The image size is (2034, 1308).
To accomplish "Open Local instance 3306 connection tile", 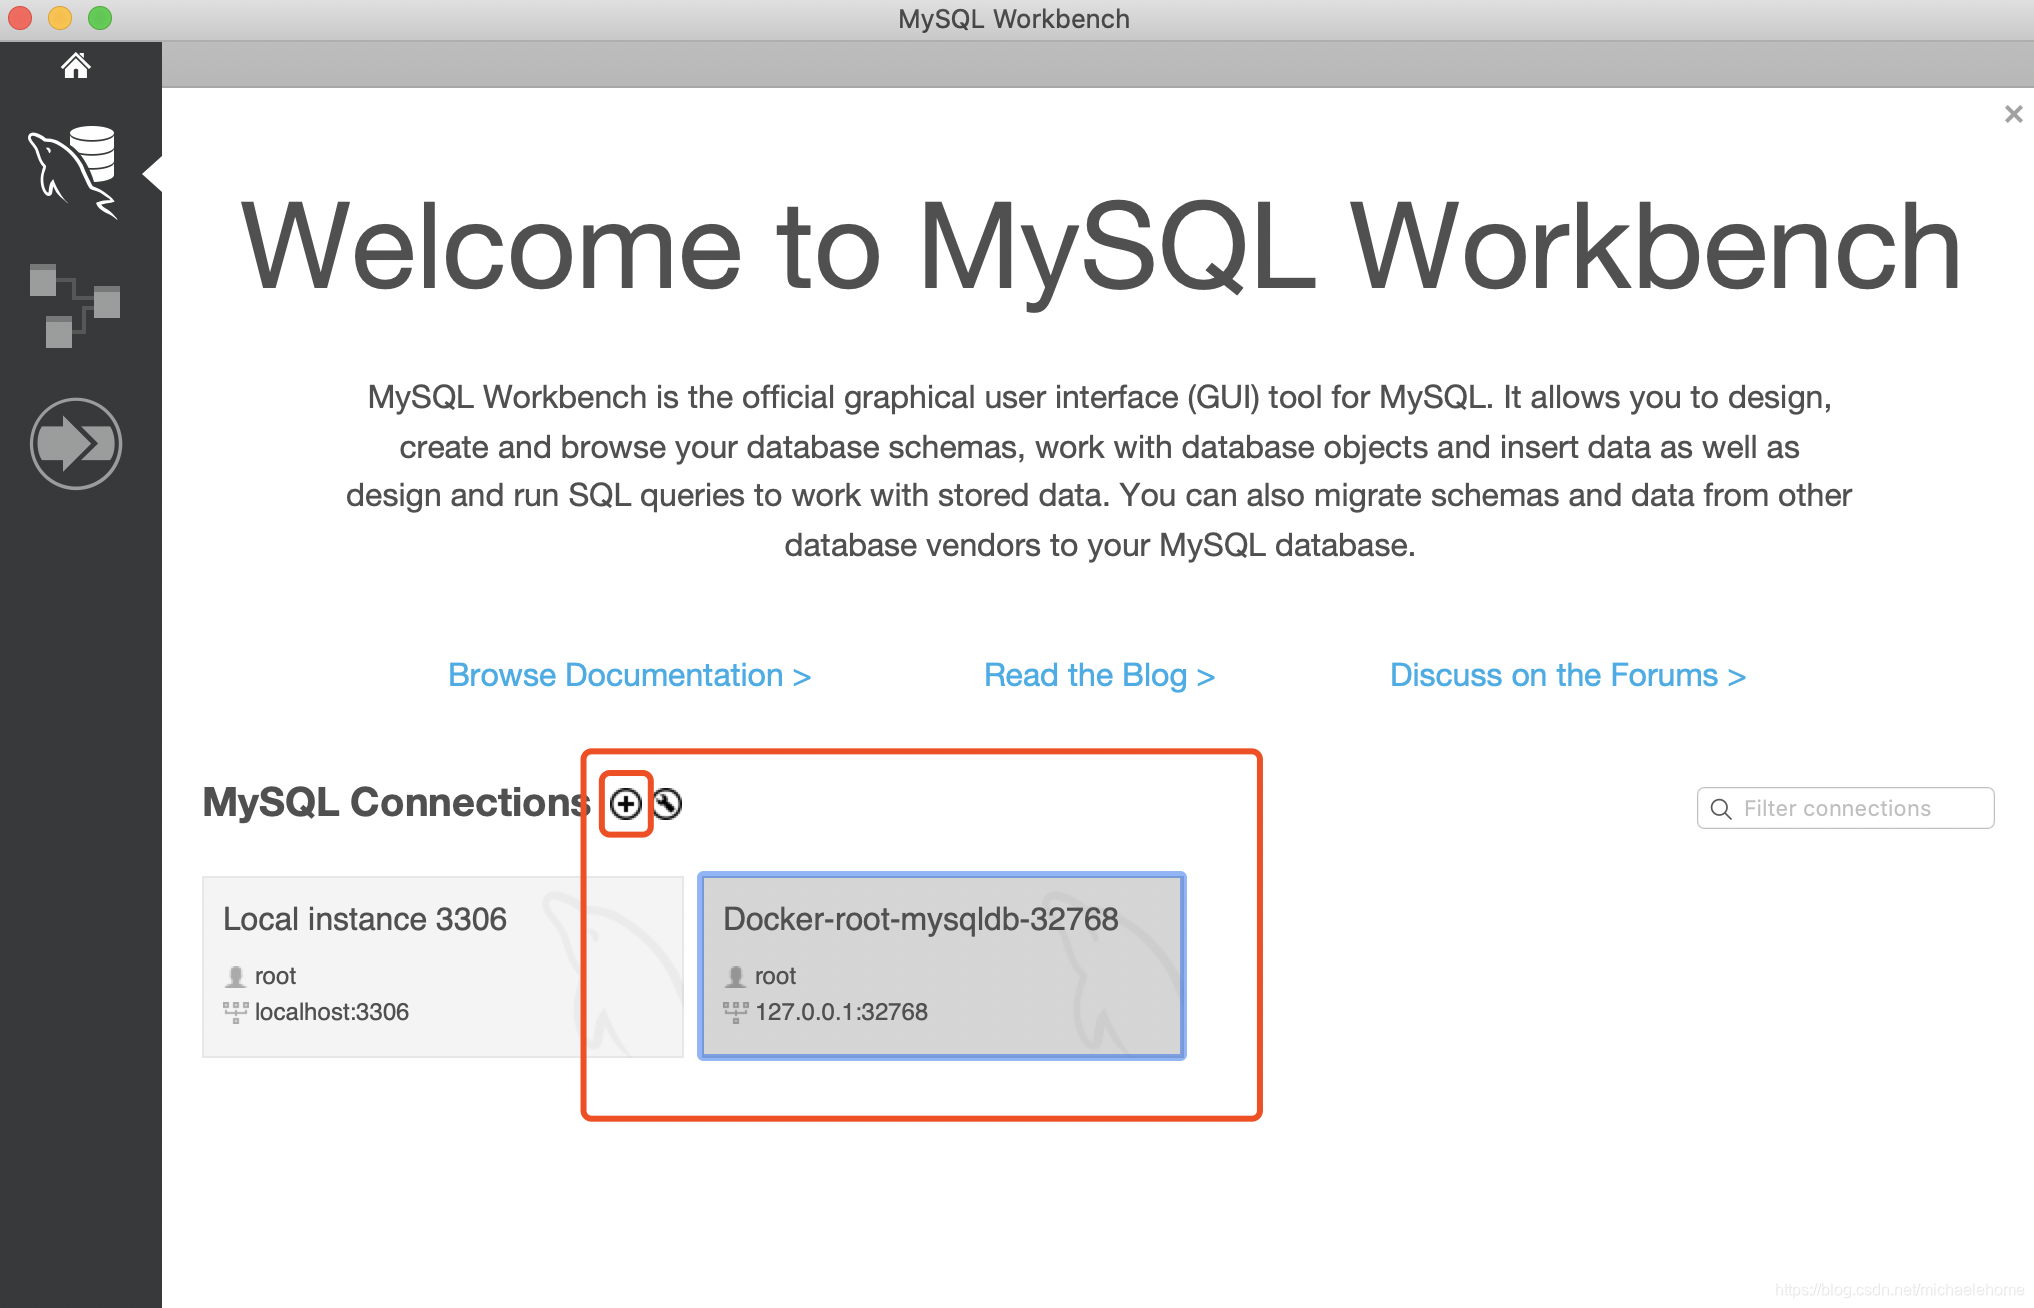I will [442, 966].
